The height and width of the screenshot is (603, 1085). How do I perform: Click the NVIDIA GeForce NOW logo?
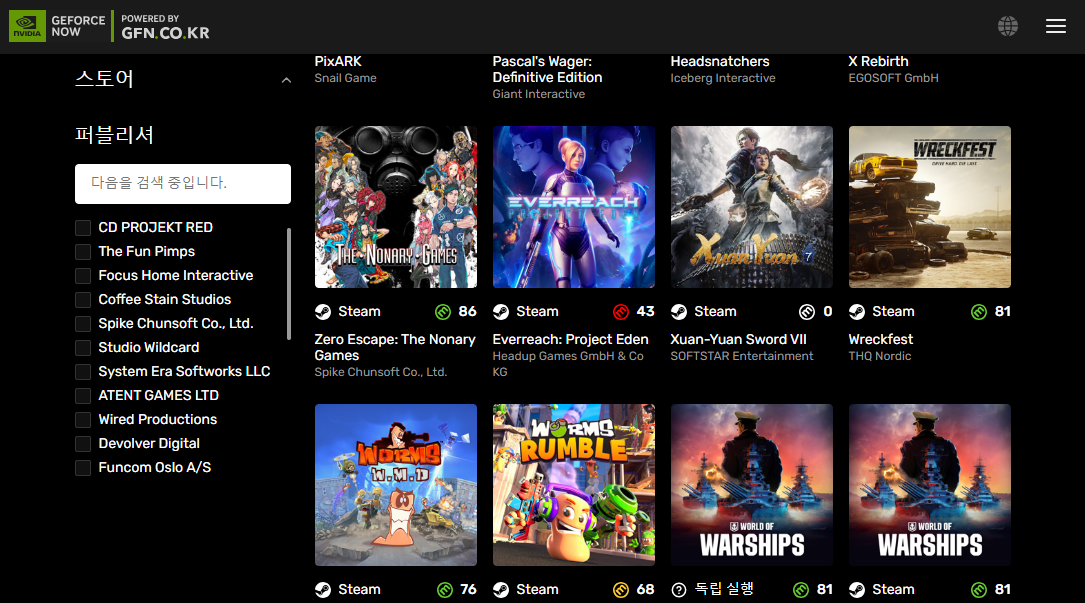pos(57,26)
